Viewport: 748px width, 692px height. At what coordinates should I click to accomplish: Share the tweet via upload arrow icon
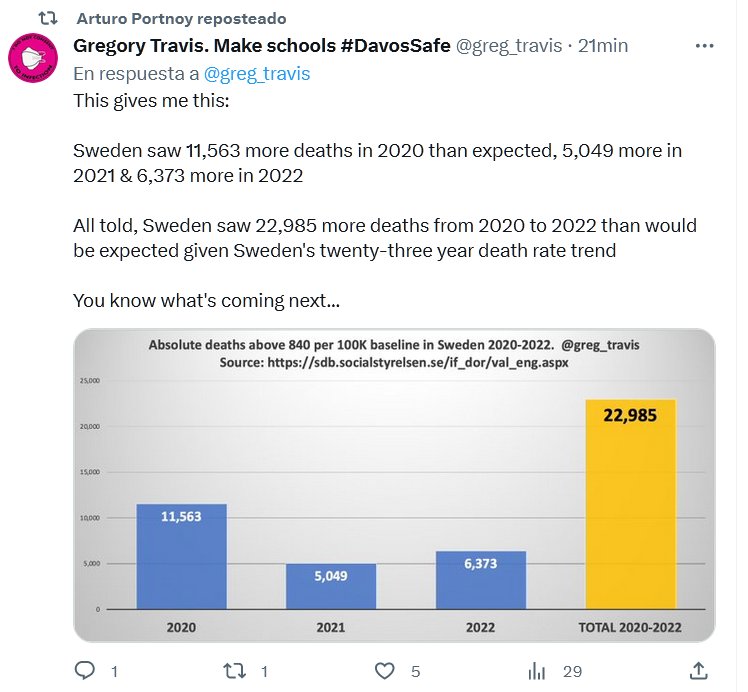click(x=700, y=671)
